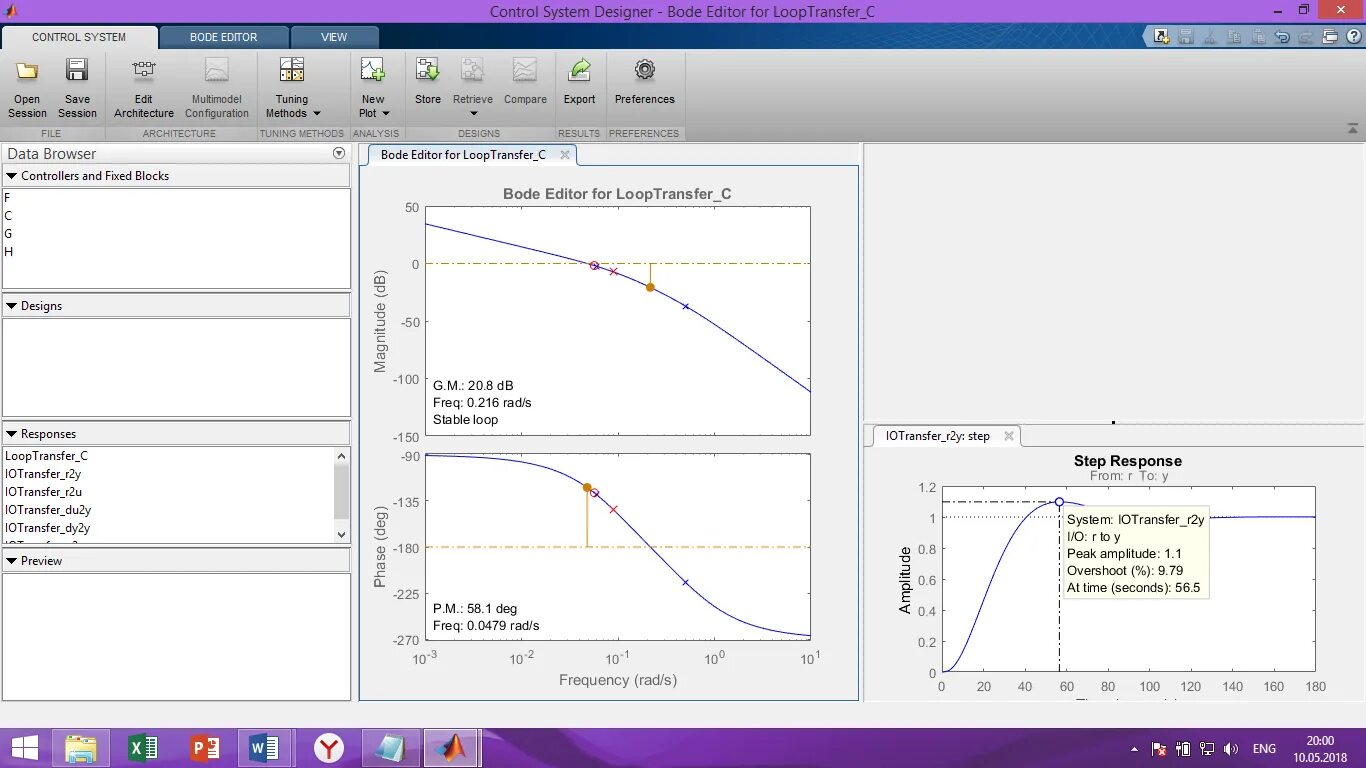Image resolution: width=1366 pixels, height=768 pixels.
Task: Open File Explorer from taskbar
Action: [x=82, y=748]
